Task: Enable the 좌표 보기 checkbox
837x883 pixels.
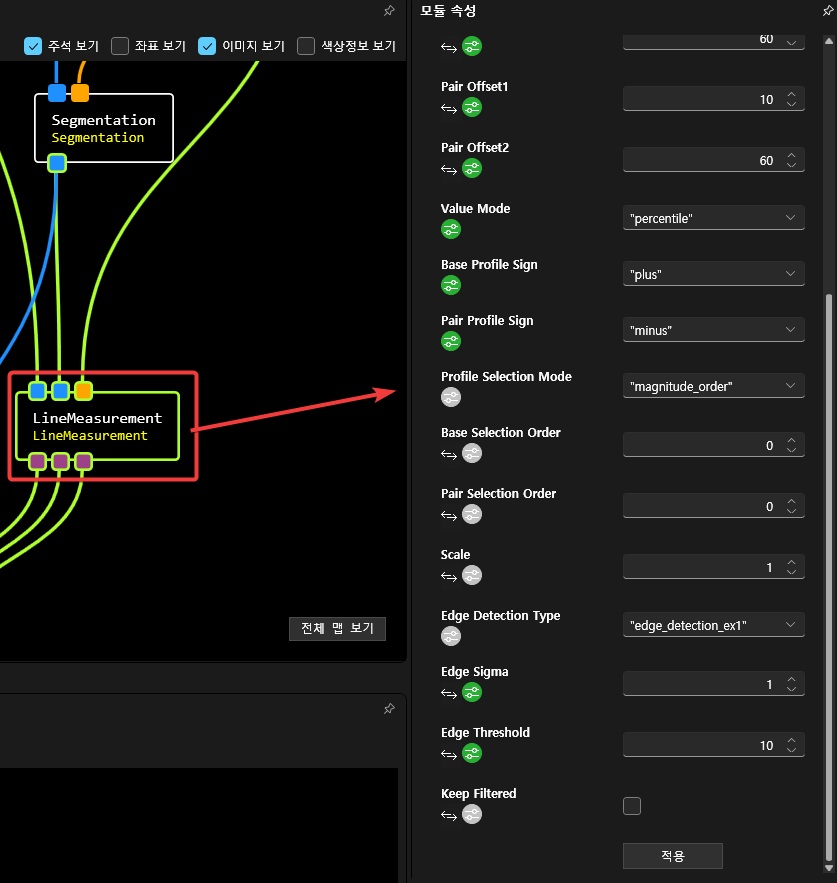Action: (x=120, y=46)
